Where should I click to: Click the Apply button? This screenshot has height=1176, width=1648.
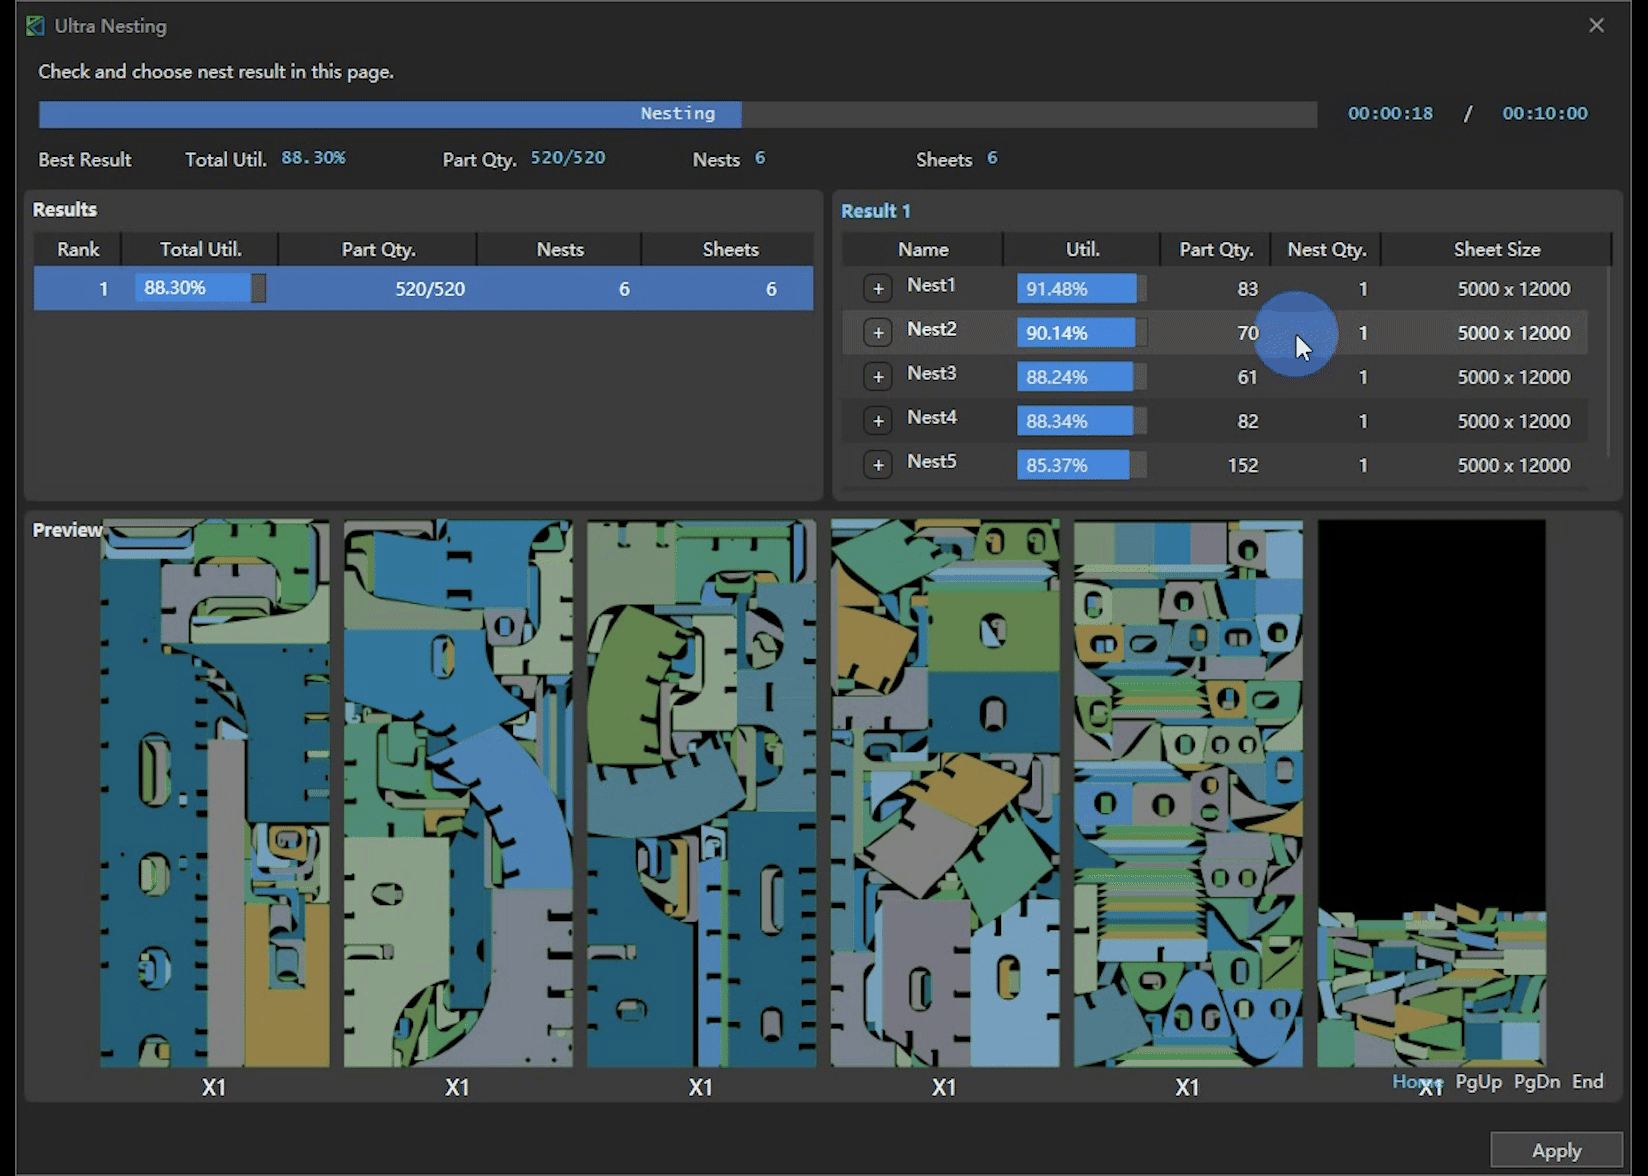point(1555,1150)
